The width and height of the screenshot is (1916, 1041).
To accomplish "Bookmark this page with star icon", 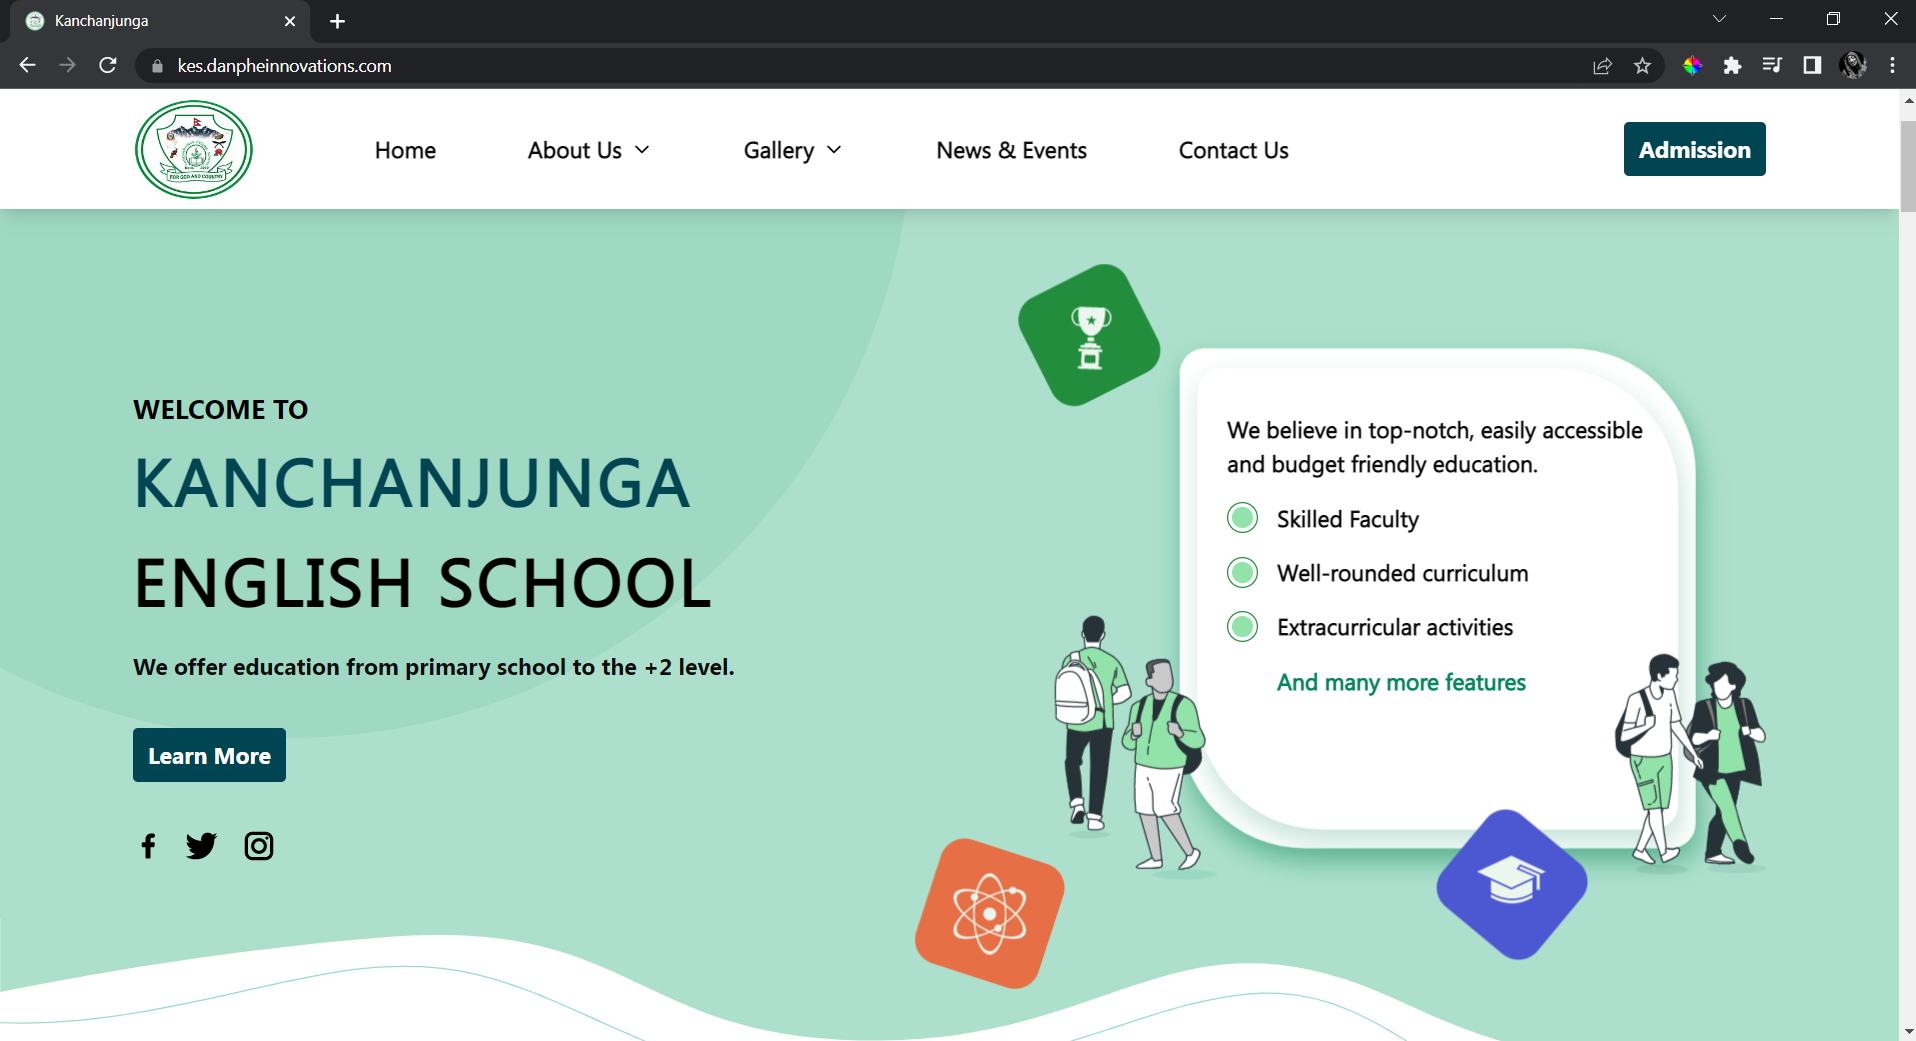I will pos(1642,66).
